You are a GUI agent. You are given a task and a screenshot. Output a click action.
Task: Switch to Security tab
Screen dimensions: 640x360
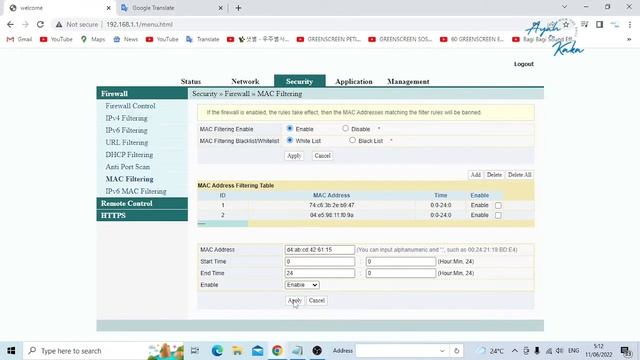coord(300,81)
